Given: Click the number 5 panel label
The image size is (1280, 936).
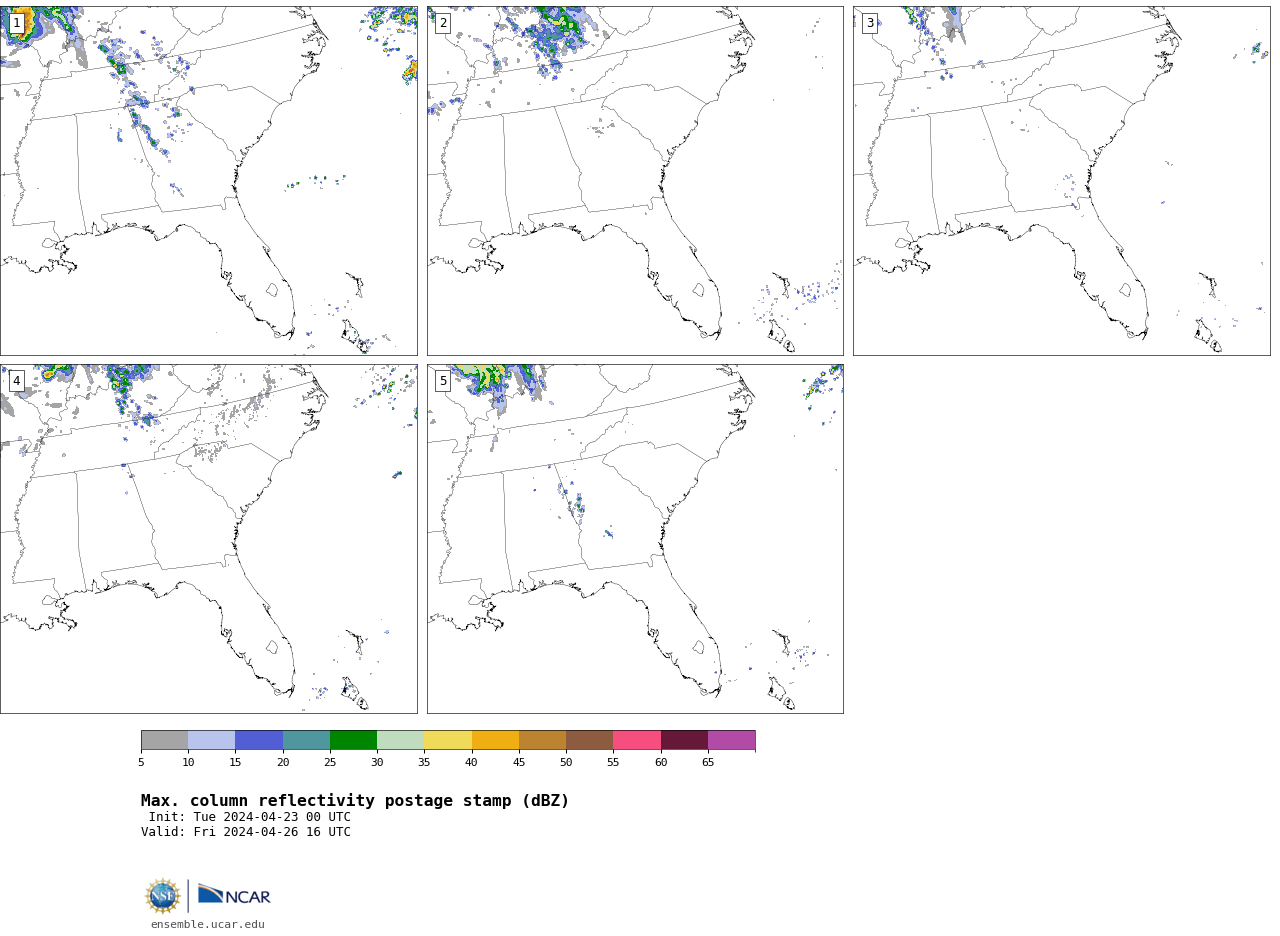Looking at the screenshot, I should (x=443, y=381).
